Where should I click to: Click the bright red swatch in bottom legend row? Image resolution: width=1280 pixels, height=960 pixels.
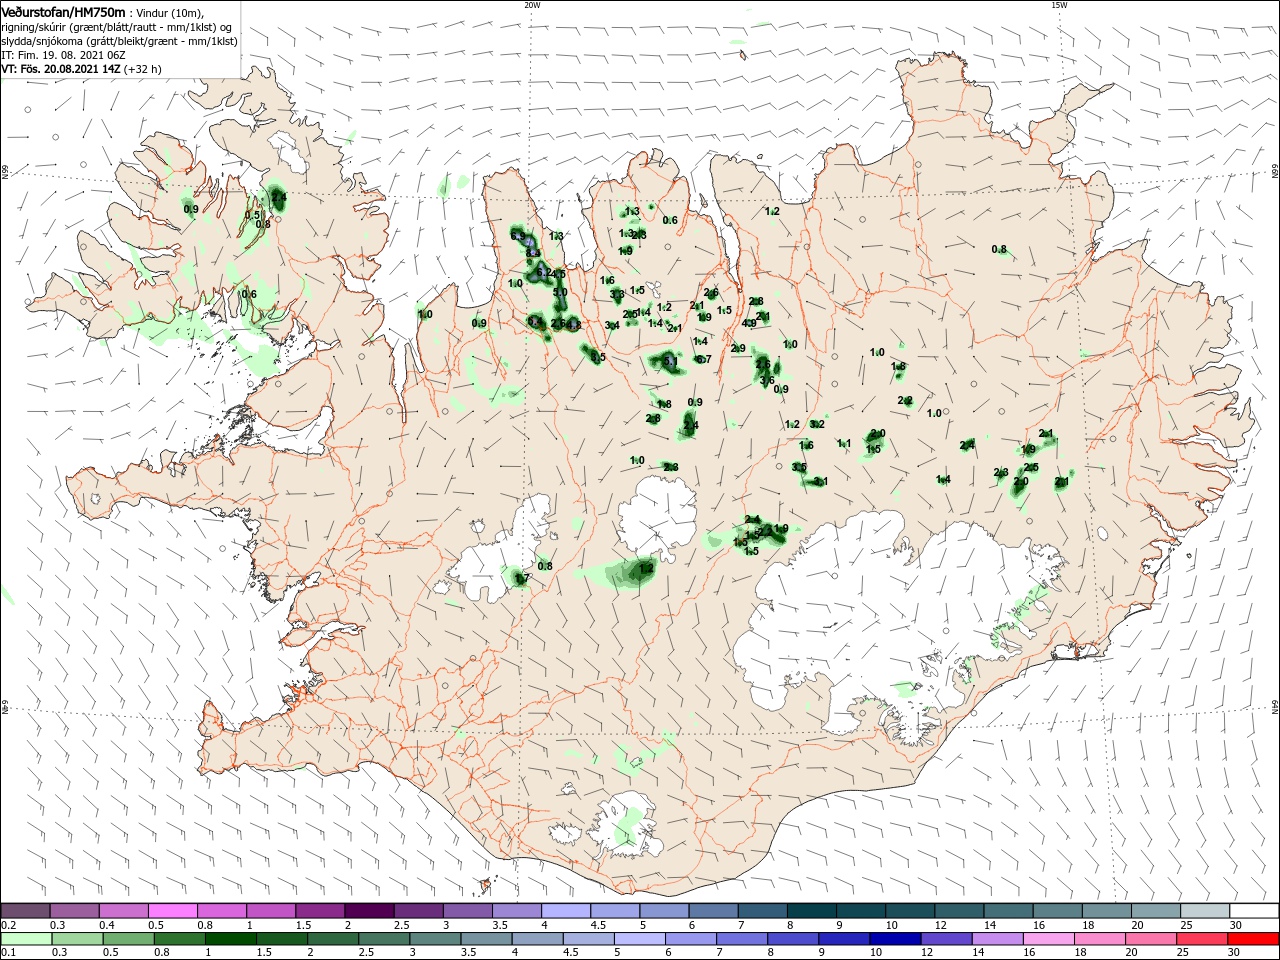[x=1253, y=937]
